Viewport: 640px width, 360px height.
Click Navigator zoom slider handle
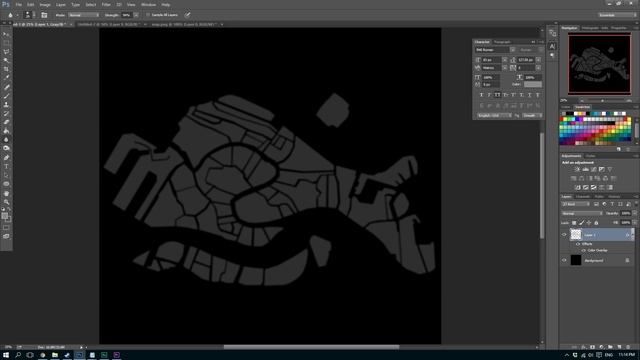602,100
